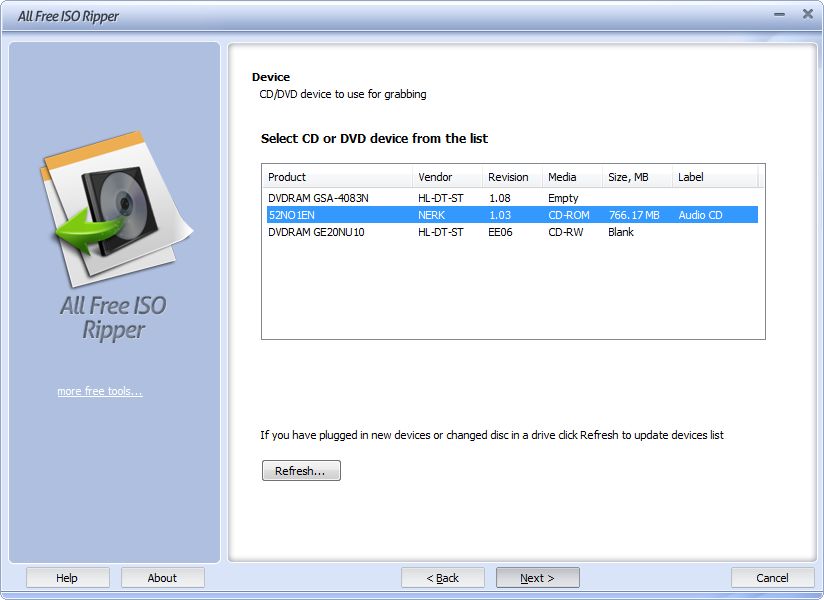Select the 52NO1EN NERK device row

[512, 215]
